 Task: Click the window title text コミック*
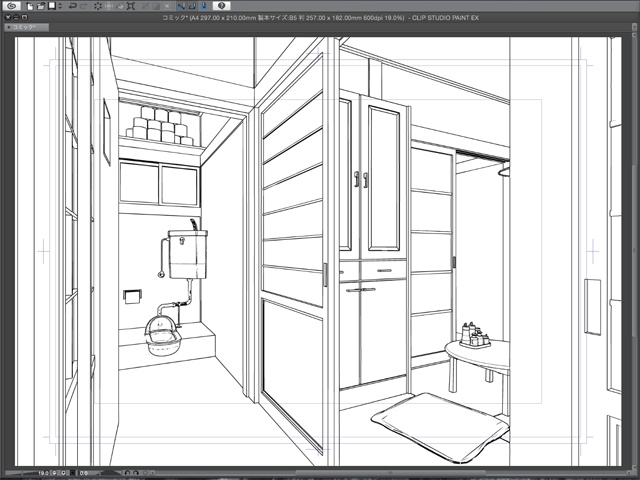pos(174,18)
